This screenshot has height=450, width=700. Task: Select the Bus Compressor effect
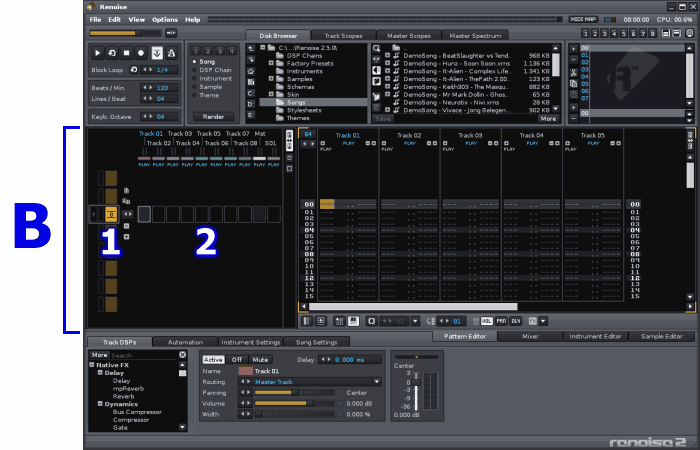(x=137, y=412)
